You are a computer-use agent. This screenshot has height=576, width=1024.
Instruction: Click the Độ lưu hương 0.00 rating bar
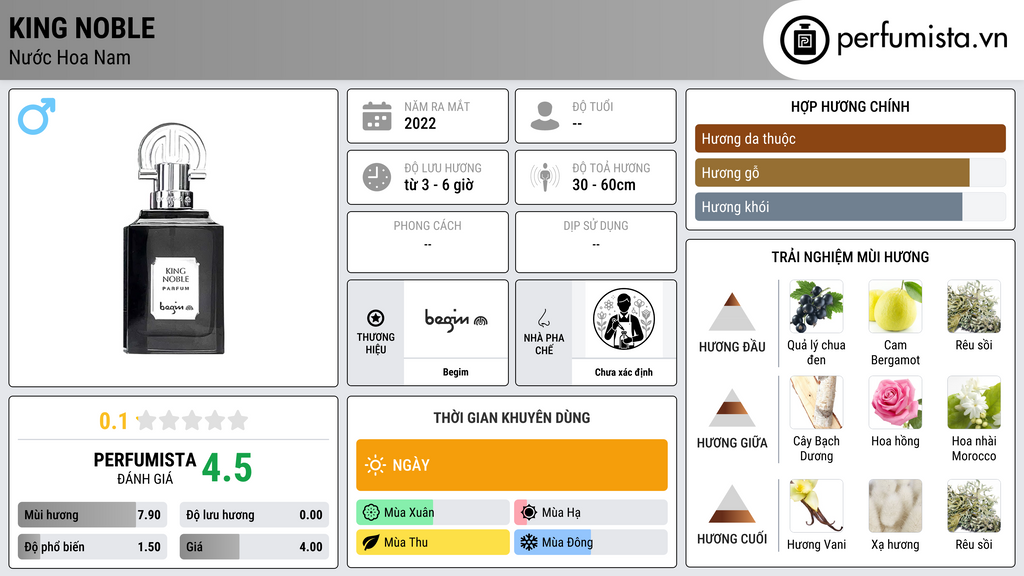(254, 515)
